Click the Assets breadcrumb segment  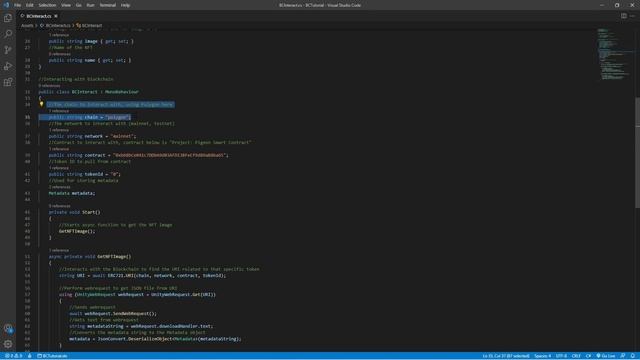point(27,25)
